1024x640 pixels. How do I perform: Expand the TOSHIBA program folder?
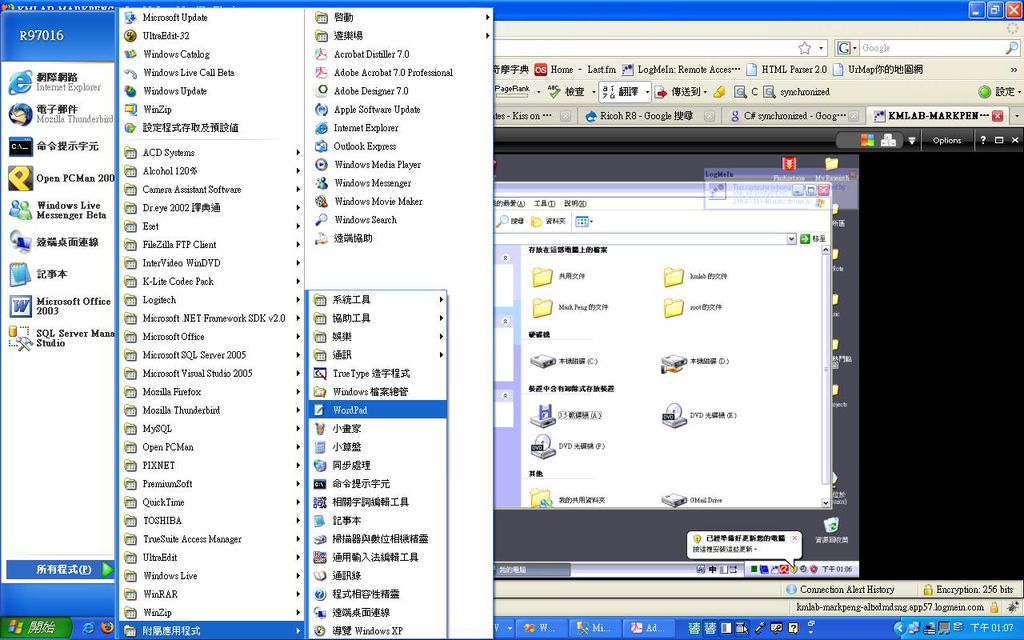[x=210, y=521]
